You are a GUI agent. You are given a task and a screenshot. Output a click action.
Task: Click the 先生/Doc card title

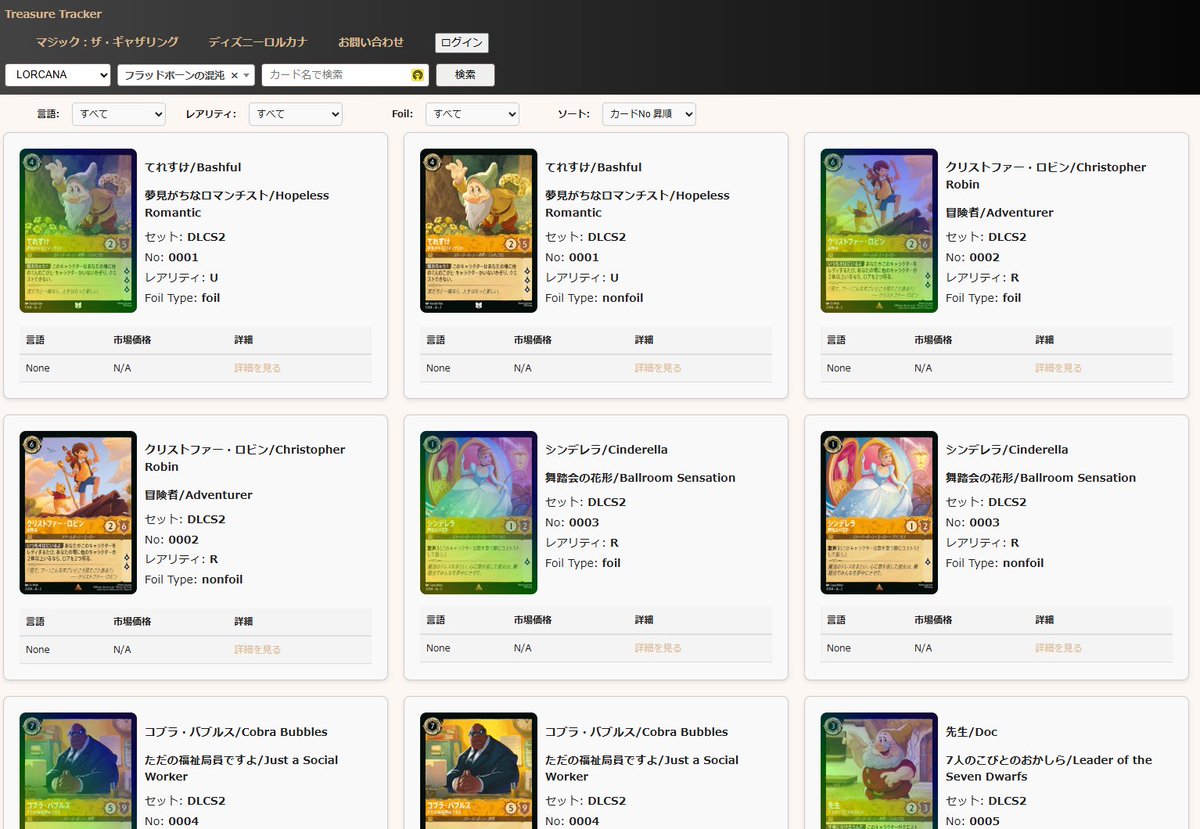point(972,732)
